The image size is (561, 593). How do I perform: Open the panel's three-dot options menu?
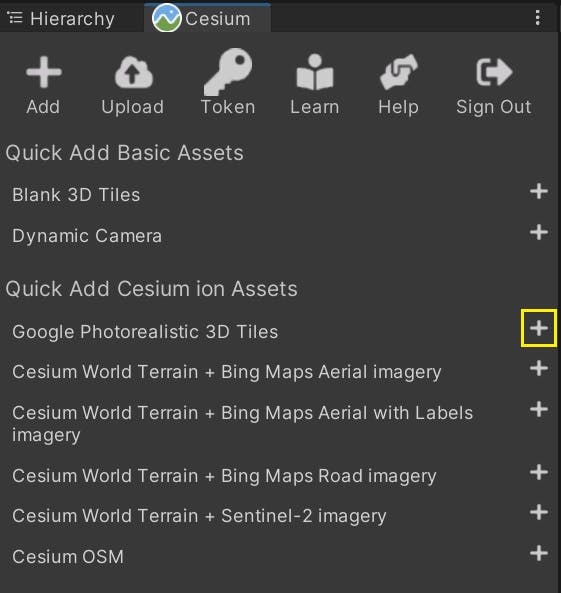(538, 18)
